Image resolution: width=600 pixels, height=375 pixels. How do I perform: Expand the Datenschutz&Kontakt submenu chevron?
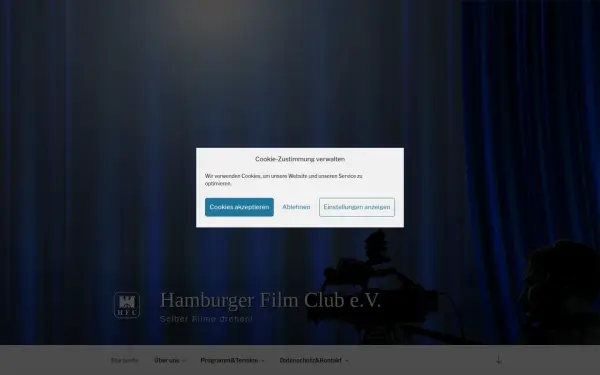pos(347,361)
